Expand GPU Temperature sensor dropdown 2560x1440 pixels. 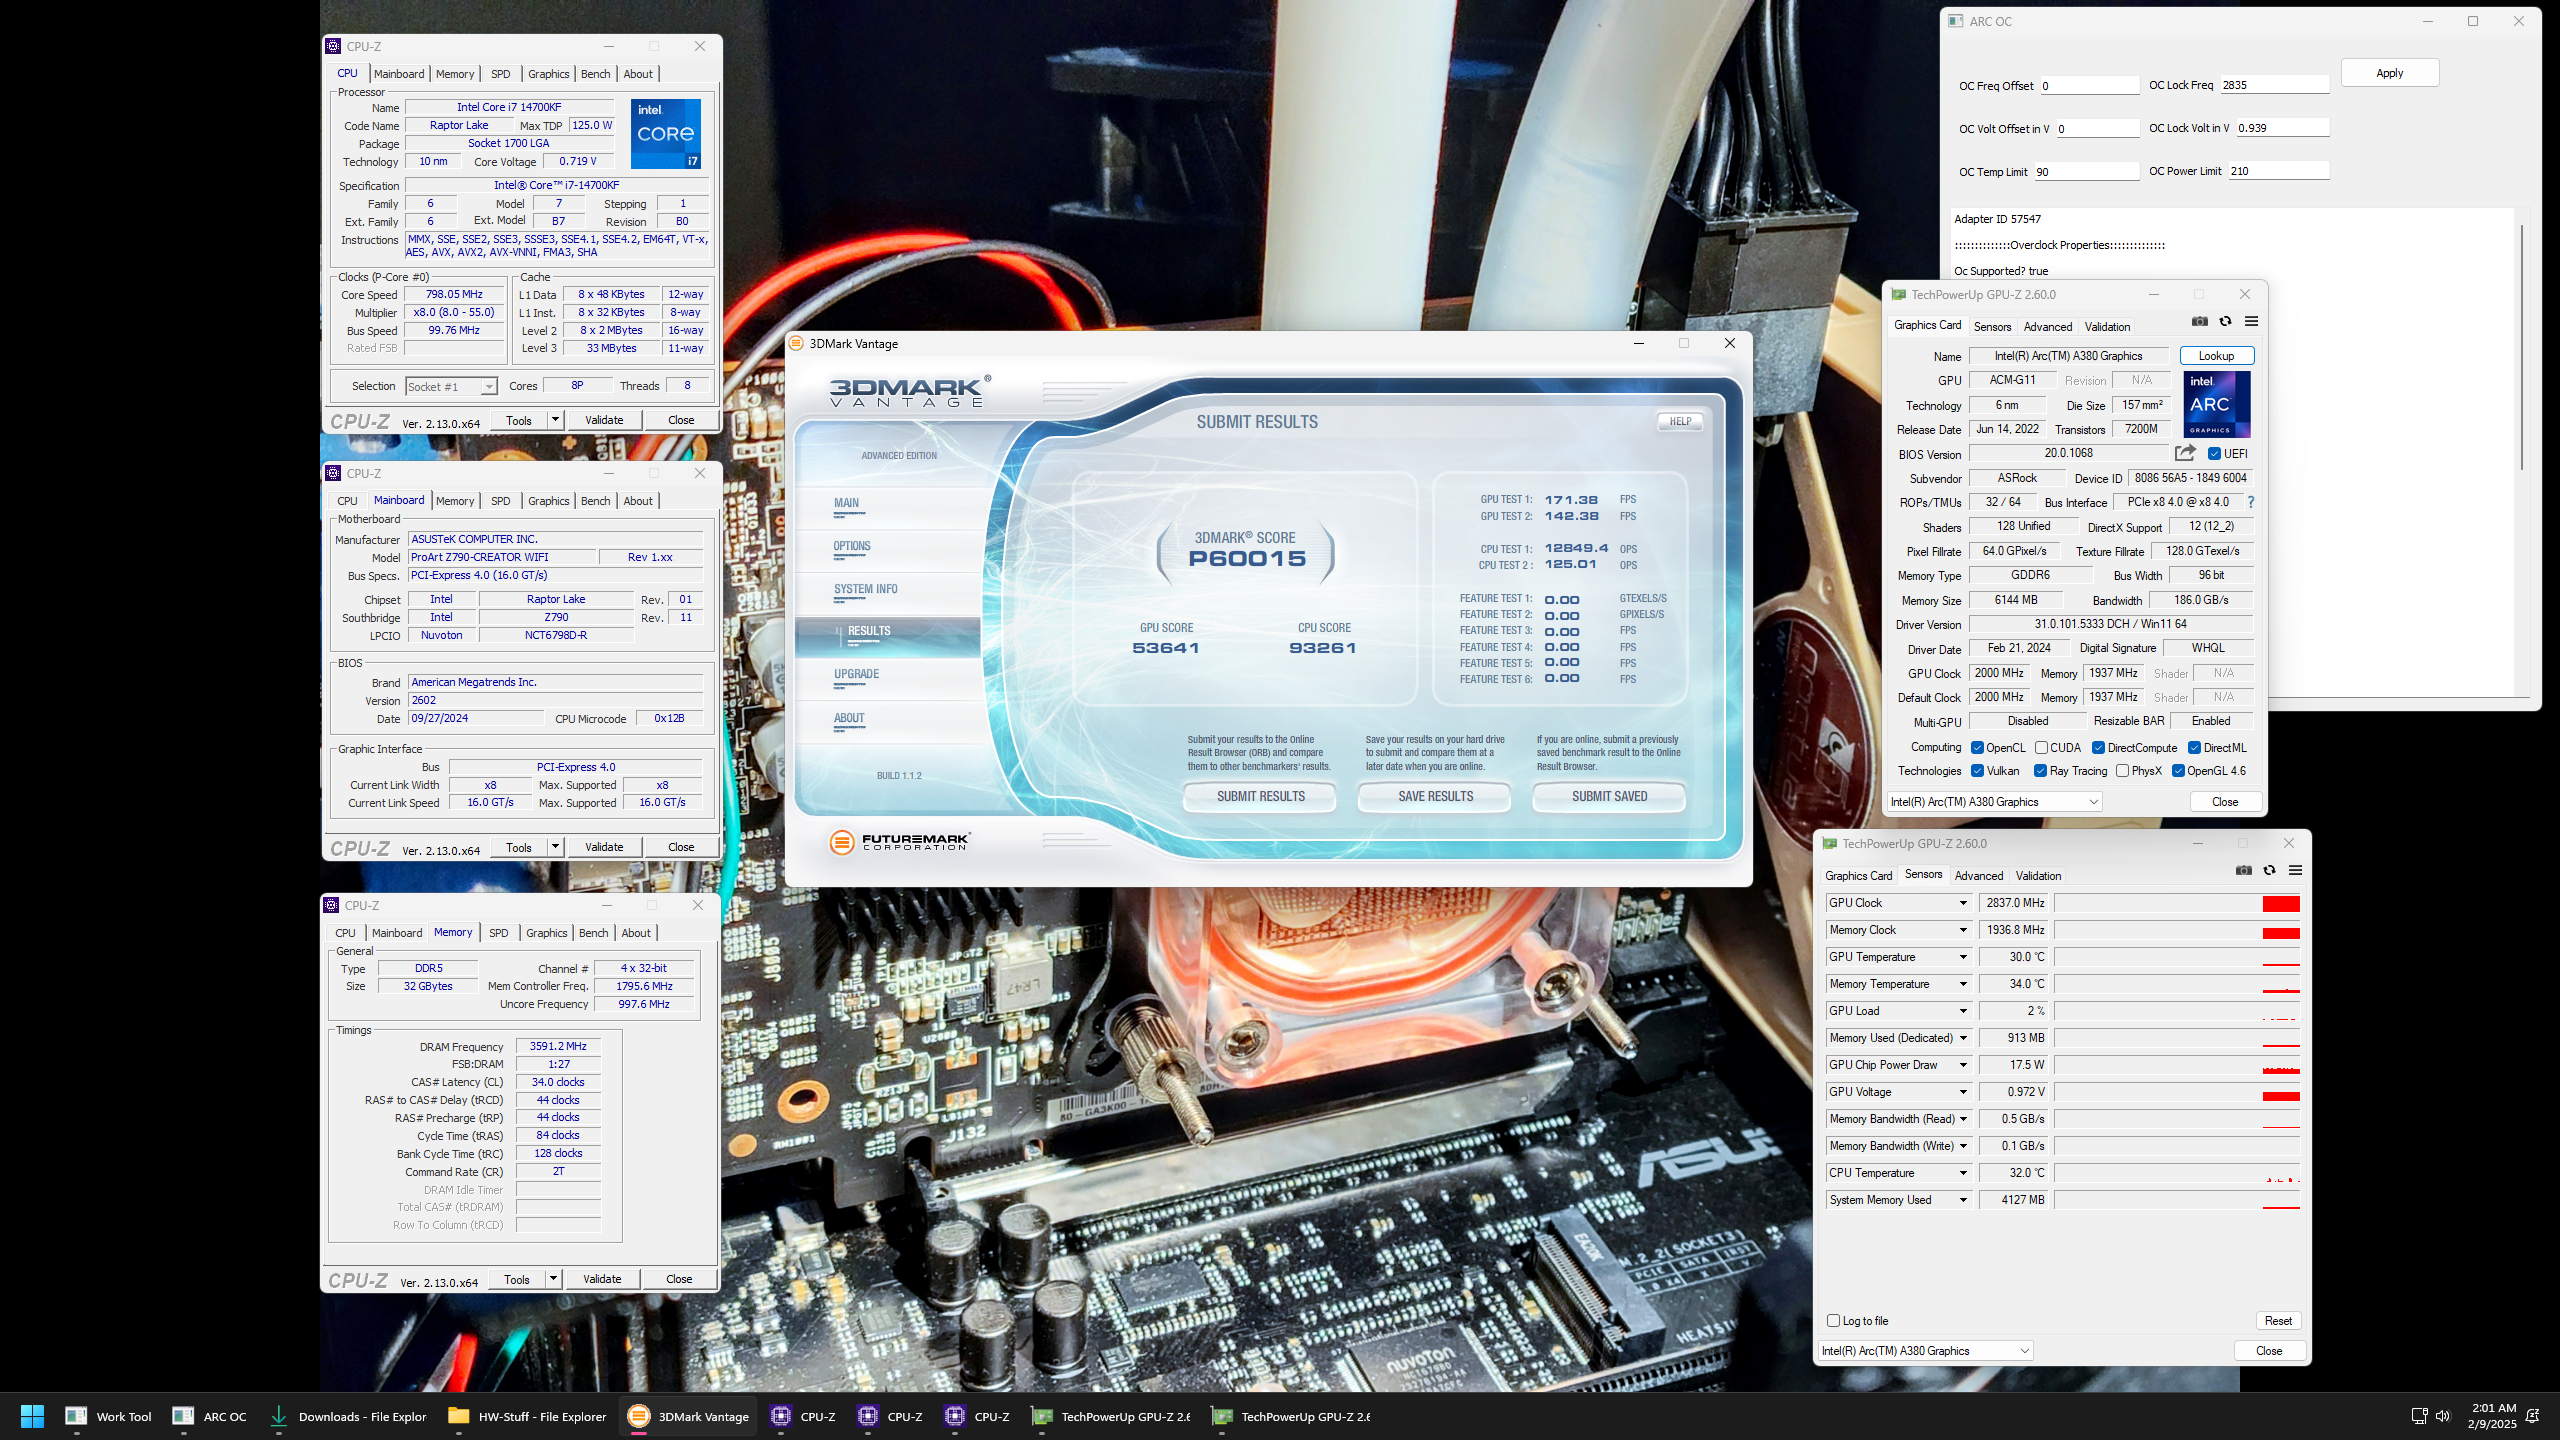1962,957
